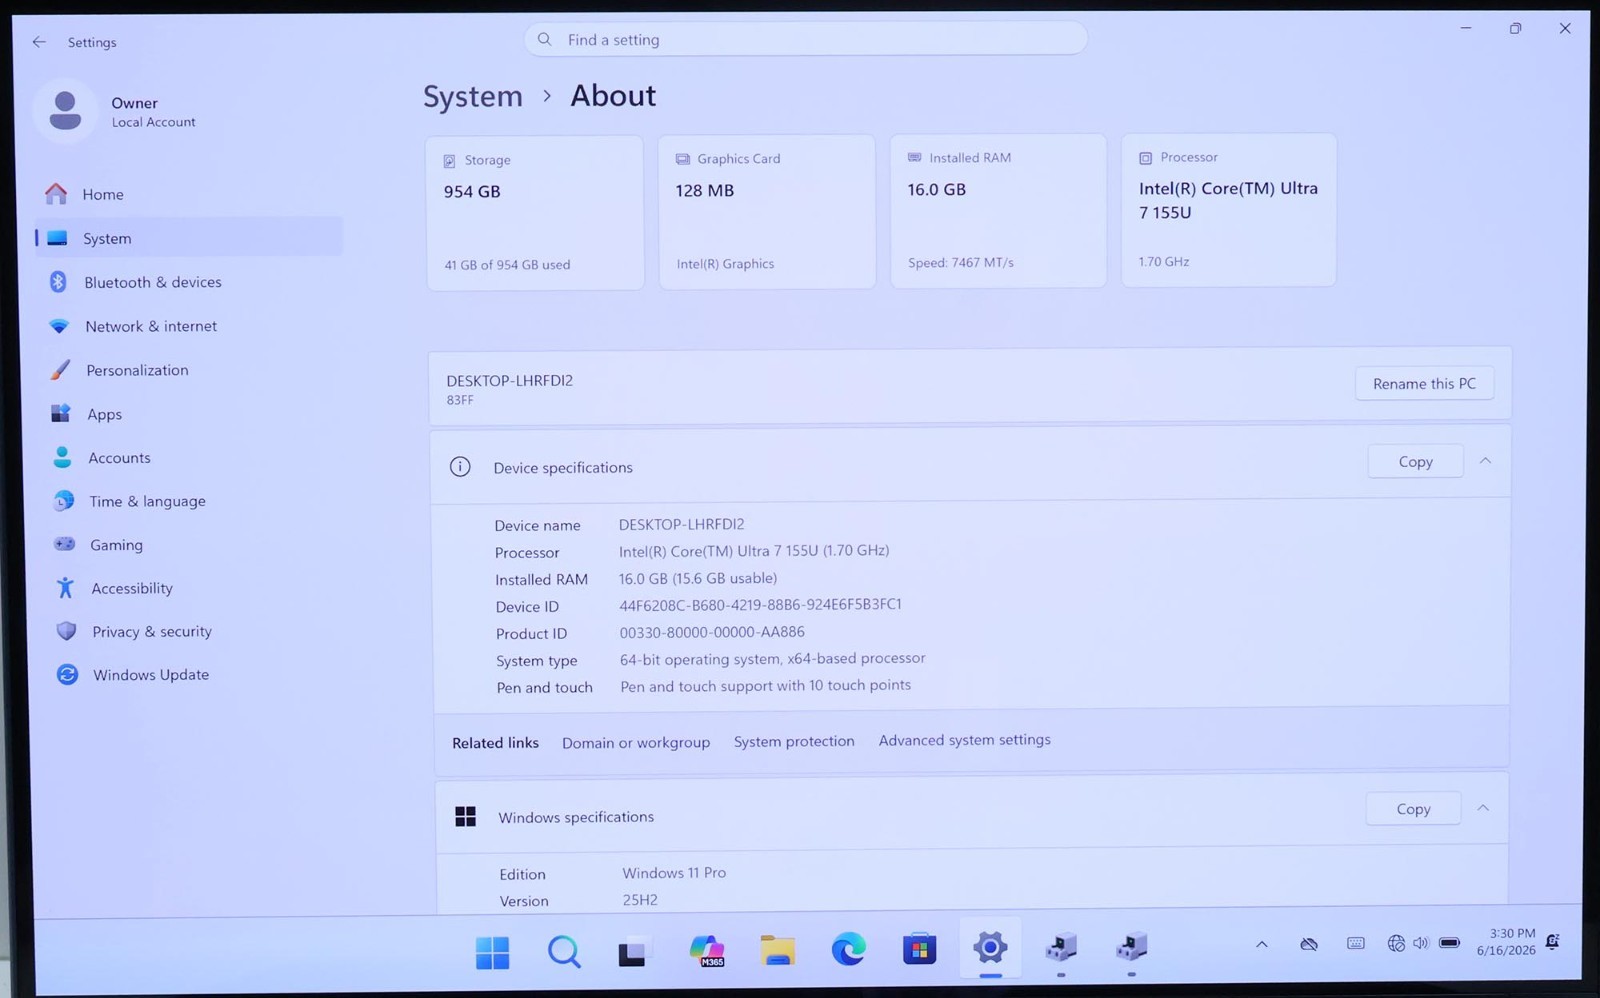Click the Installed RAM value 16.0 GB (15.6 GB usable)
Screen dimensions: 1600x998
click(x=698, y=578)
